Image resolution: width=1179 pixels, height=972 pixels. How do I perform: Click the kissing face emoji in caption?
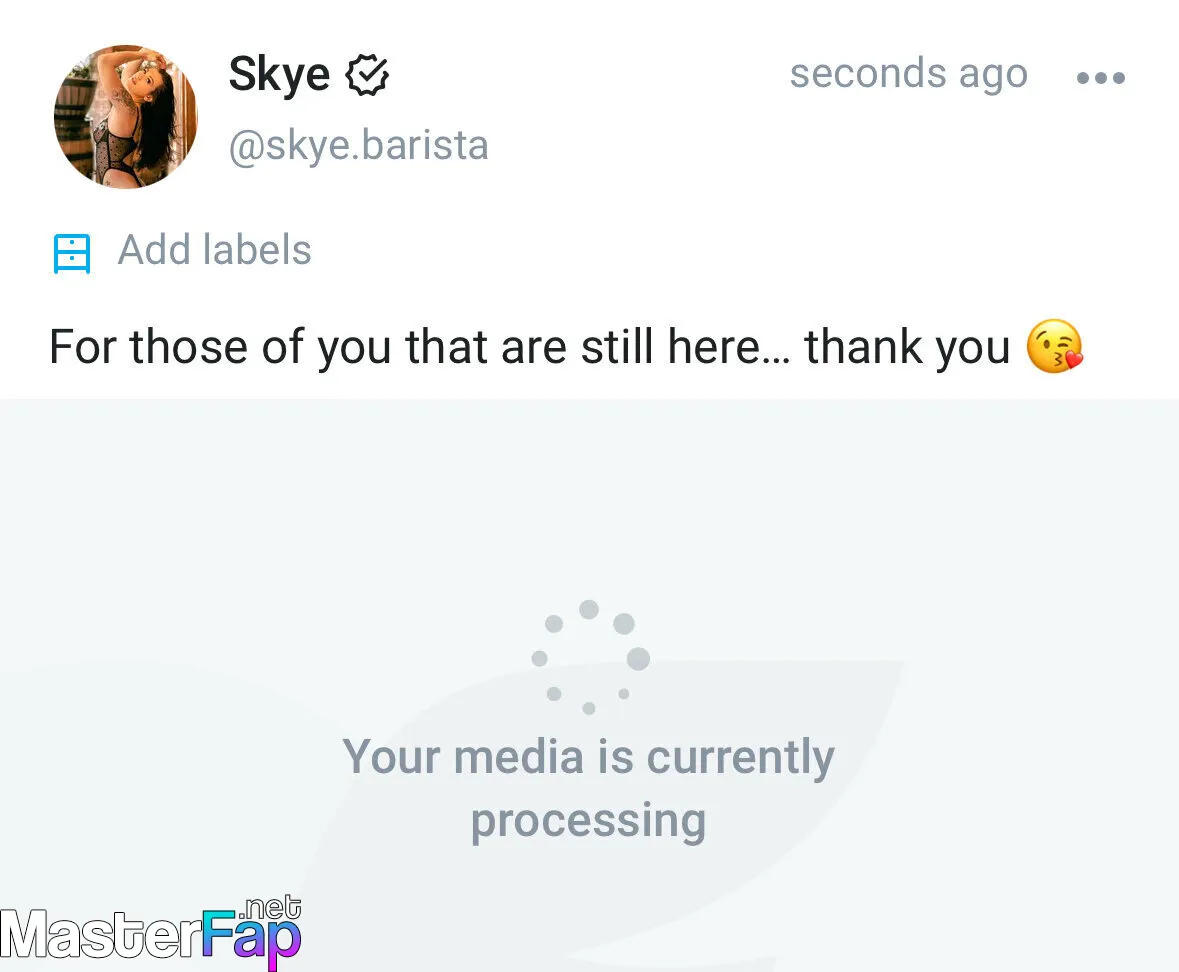tap(1055, 346)
